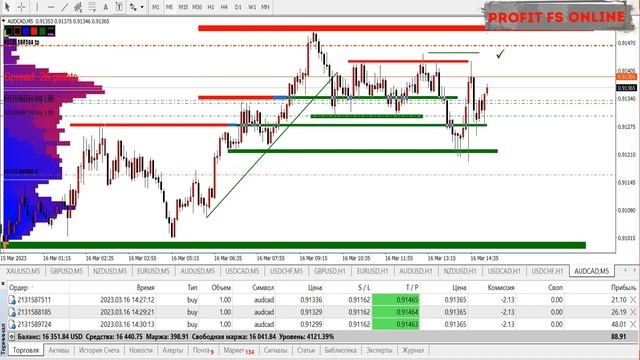Open the EURUSD,M5 chart tab
640x360 pixels.
point(153,271)
